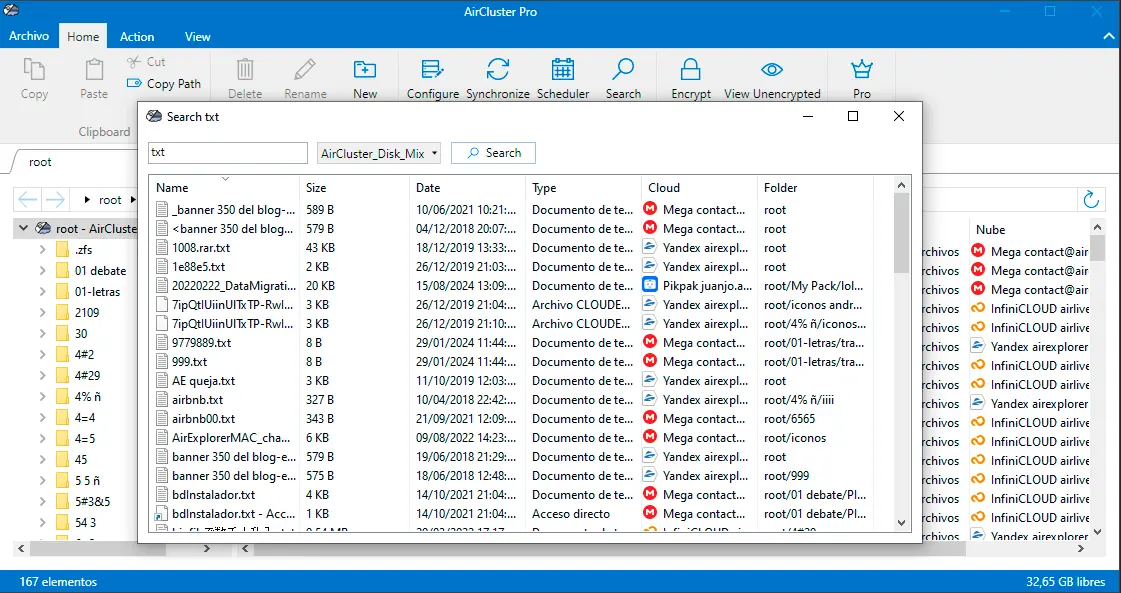The height and width of the screenshot is (593, 1121).
Task: Sort results by Folder column header
Action: pos(815,187)
